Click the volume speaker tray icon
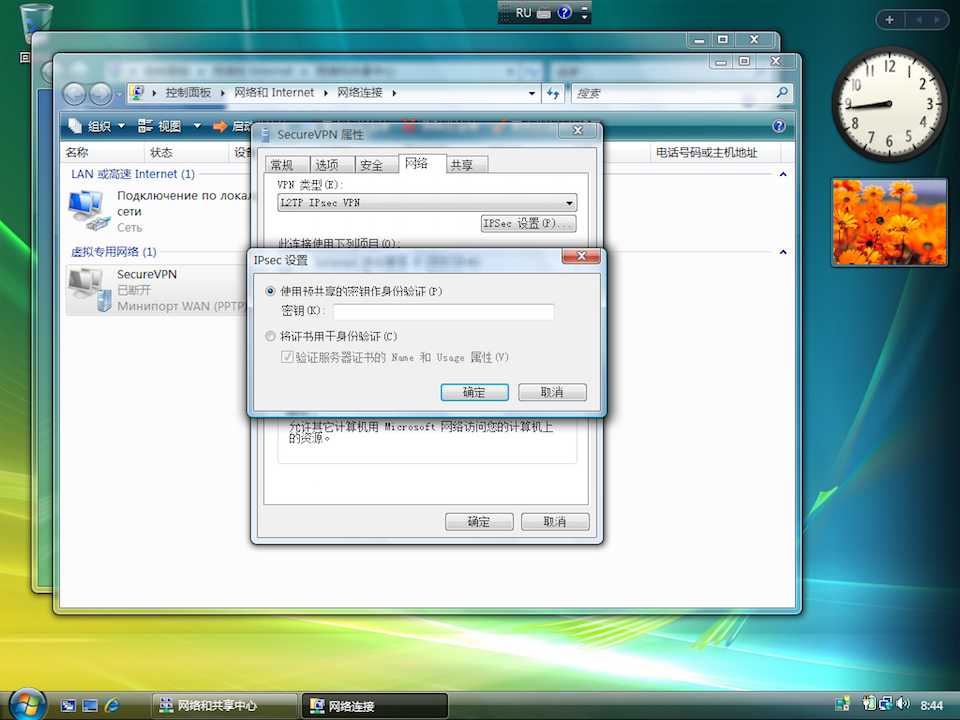 coord(904,704)
